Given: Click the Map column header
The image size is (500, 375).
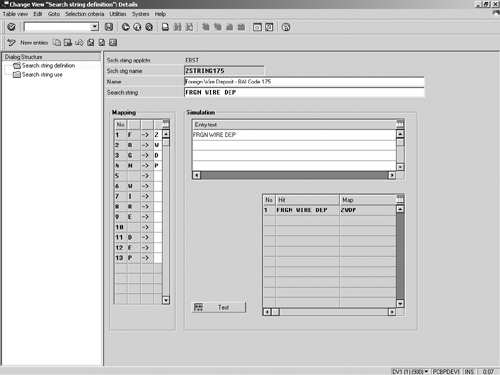Looking at the screenshot, I should click(x=368, y=200).
